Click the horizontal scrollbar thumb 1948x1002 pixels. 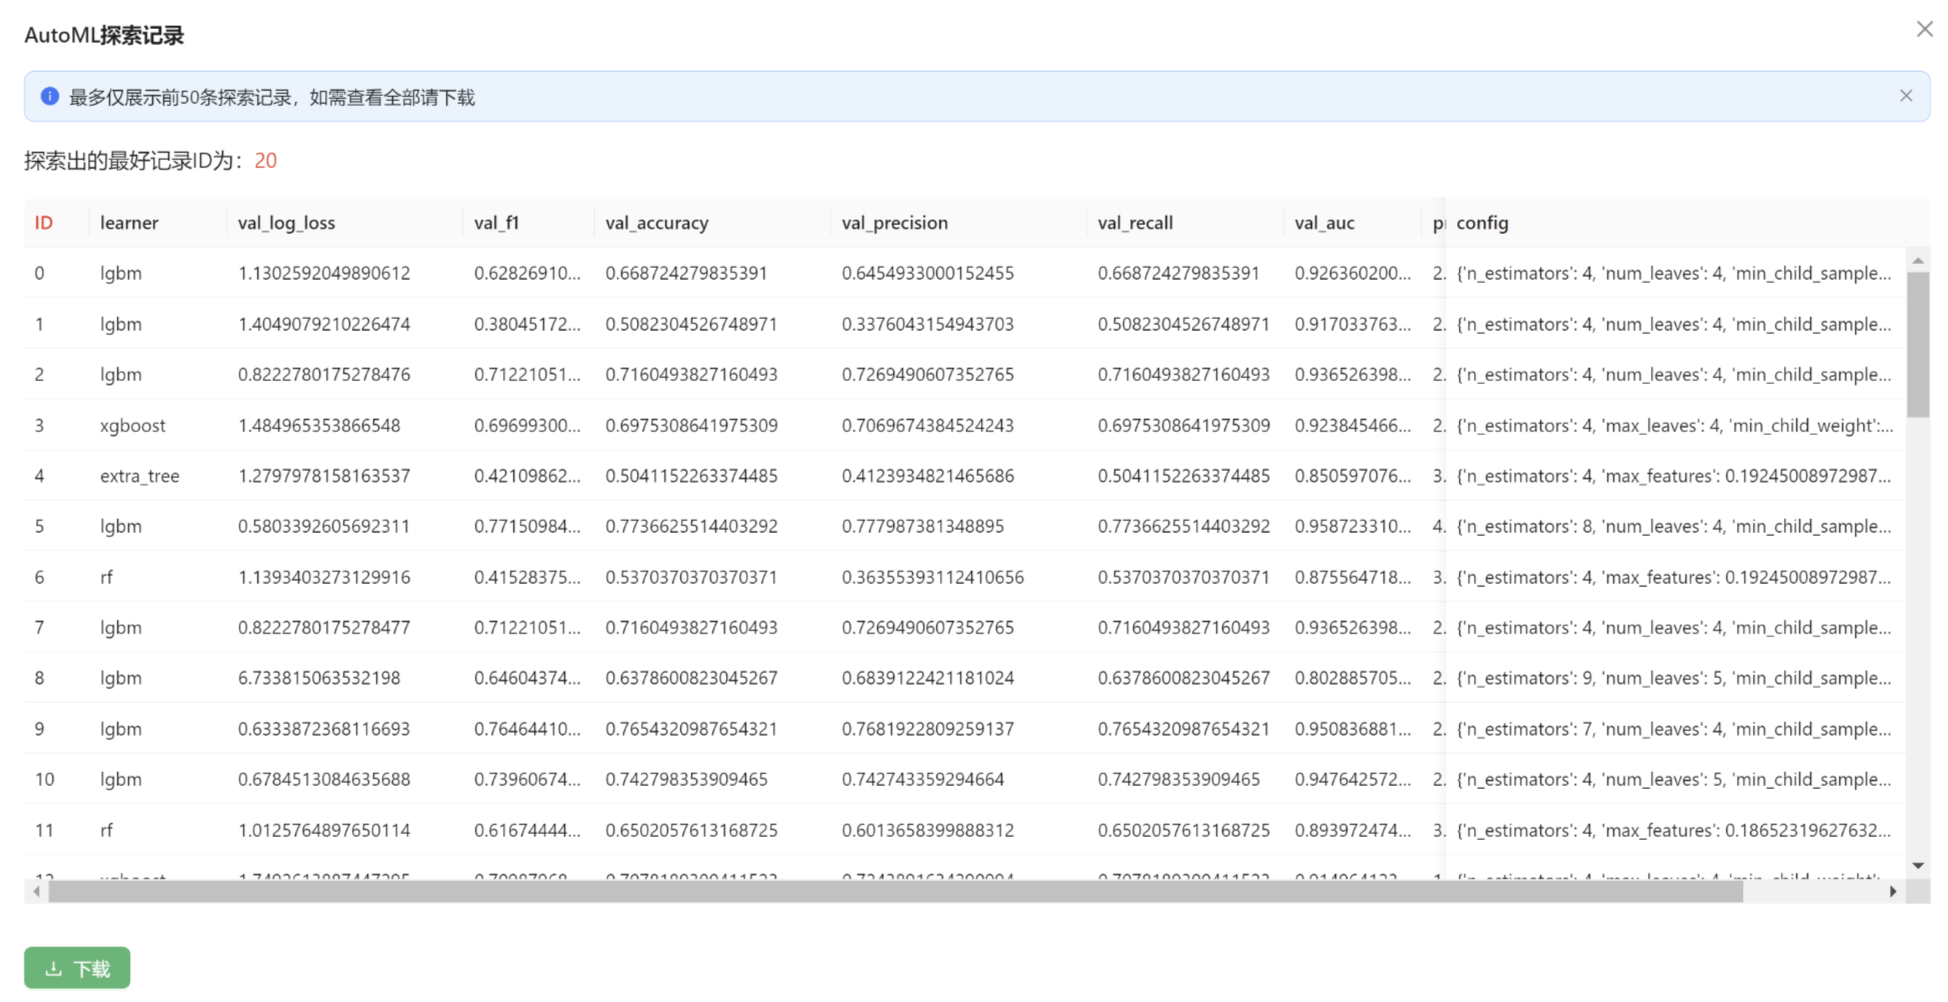point(895,891)
